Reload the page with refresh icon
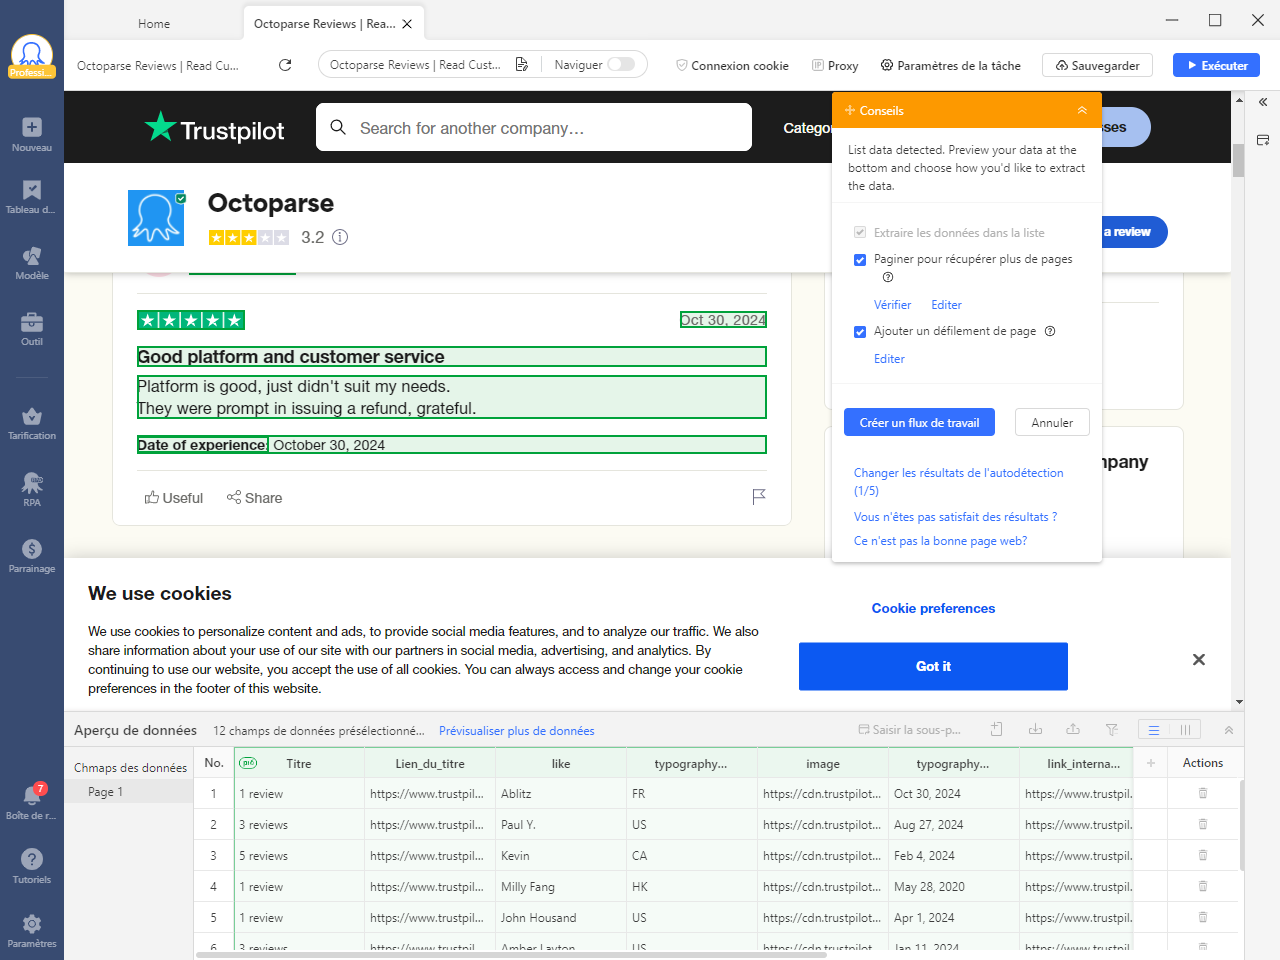The height and width of the screenshot is (960, 1280). (285, 65)
